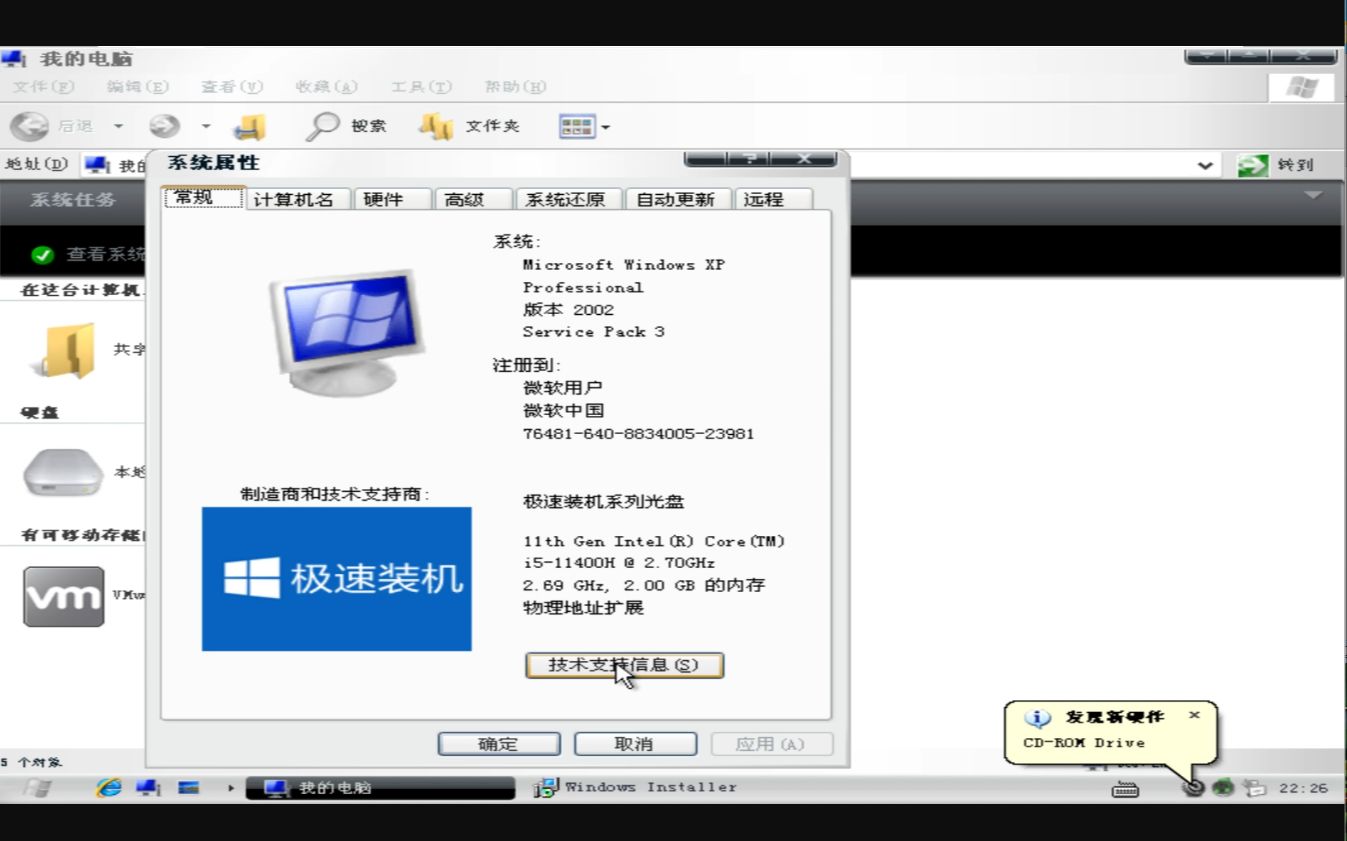The height and width of the screenshot is (841, 1347).
Task: Click the green shield tray icon
Action: pos(1222,788)
